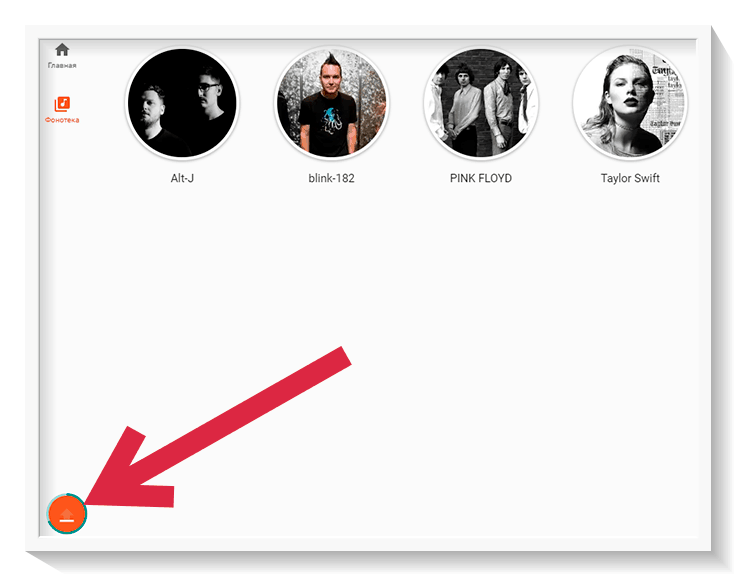Screen dimensions: 736x576
Task: Select the Фонотека music library icon
Action: coord(62,104)
